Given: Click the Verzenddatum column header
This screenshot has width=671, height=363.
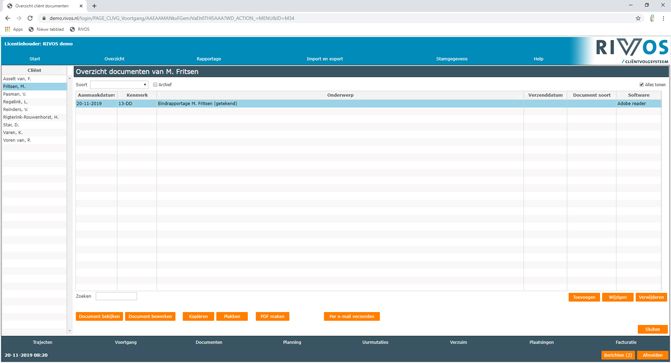Looking at the screenshot, I should [545, 95].
